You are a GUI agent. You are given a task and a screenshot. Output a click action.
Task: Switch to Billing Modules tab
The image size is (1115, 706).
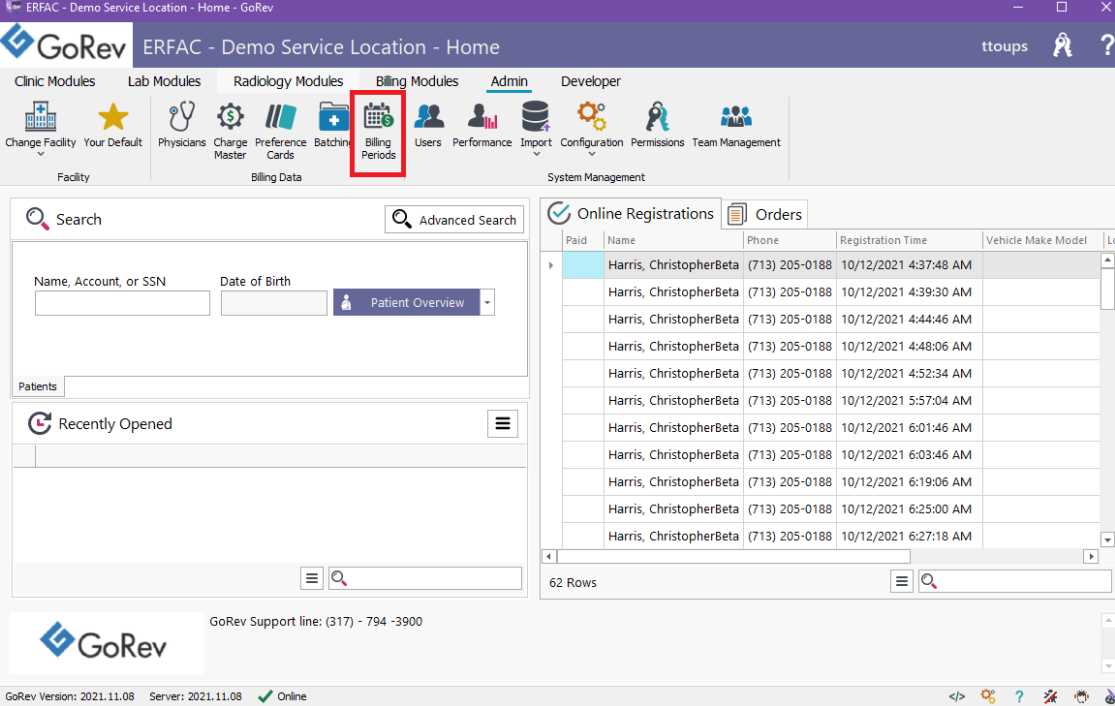417,81
